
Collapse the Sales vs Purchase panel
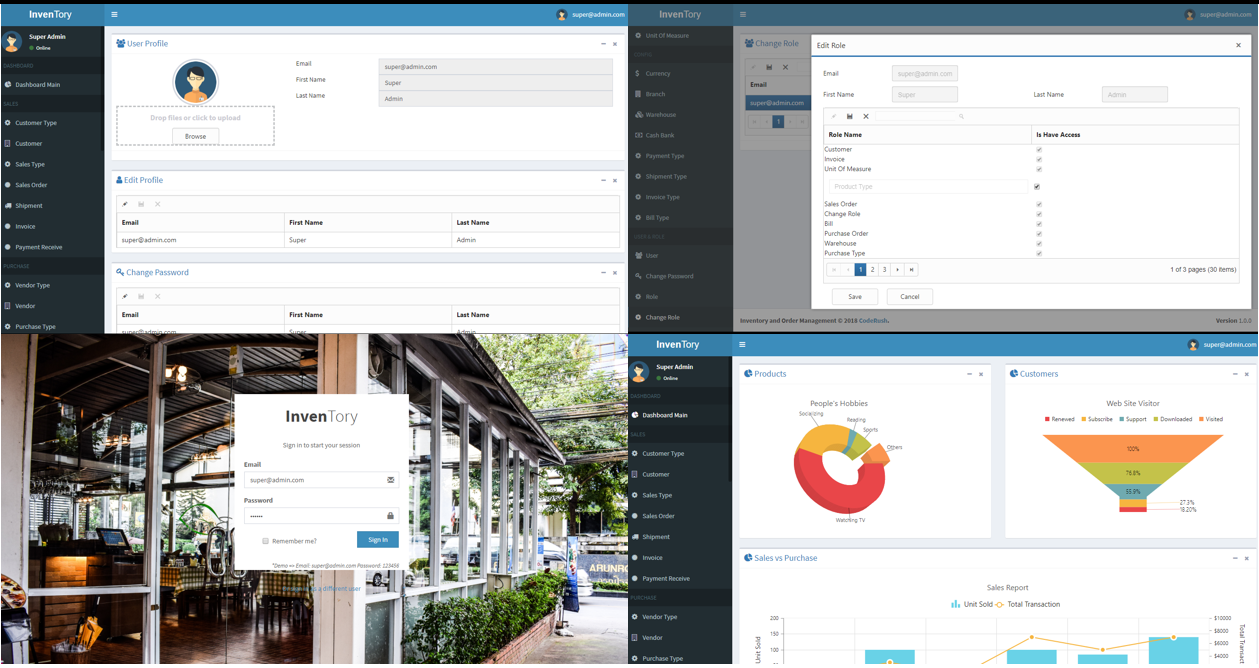click(x=1235, y=558)
